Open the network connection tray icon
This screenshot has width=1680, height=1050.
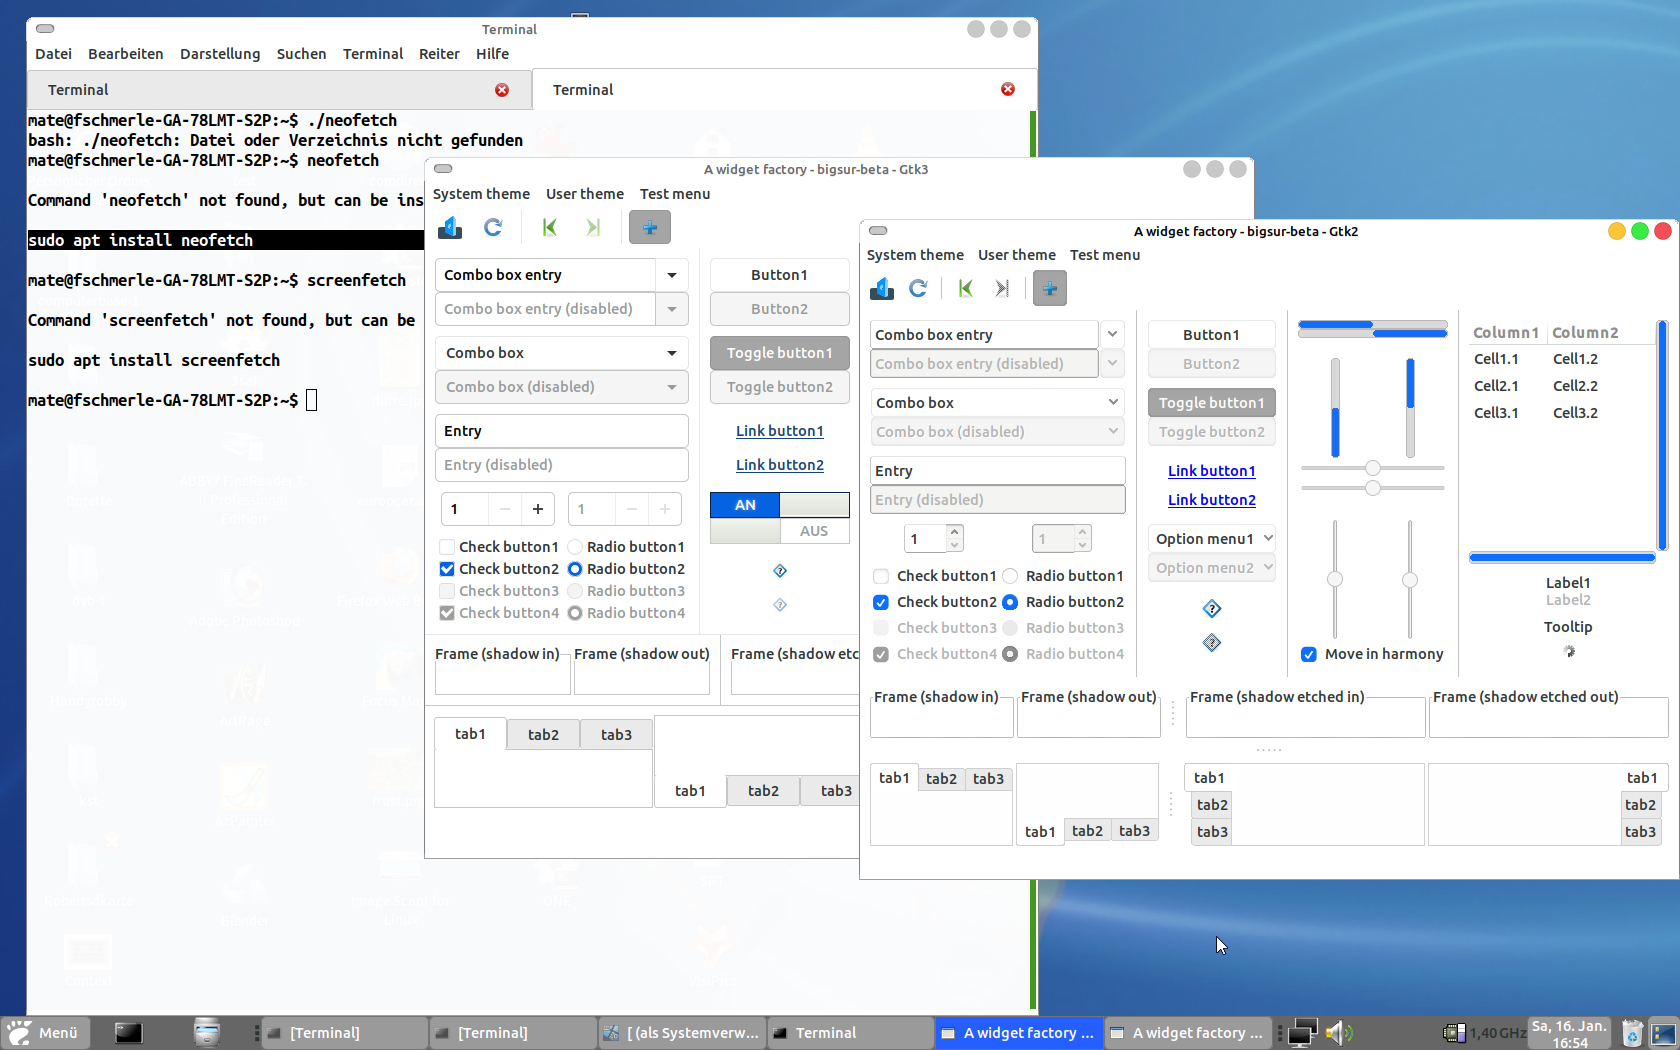tap(1302, 1033)
